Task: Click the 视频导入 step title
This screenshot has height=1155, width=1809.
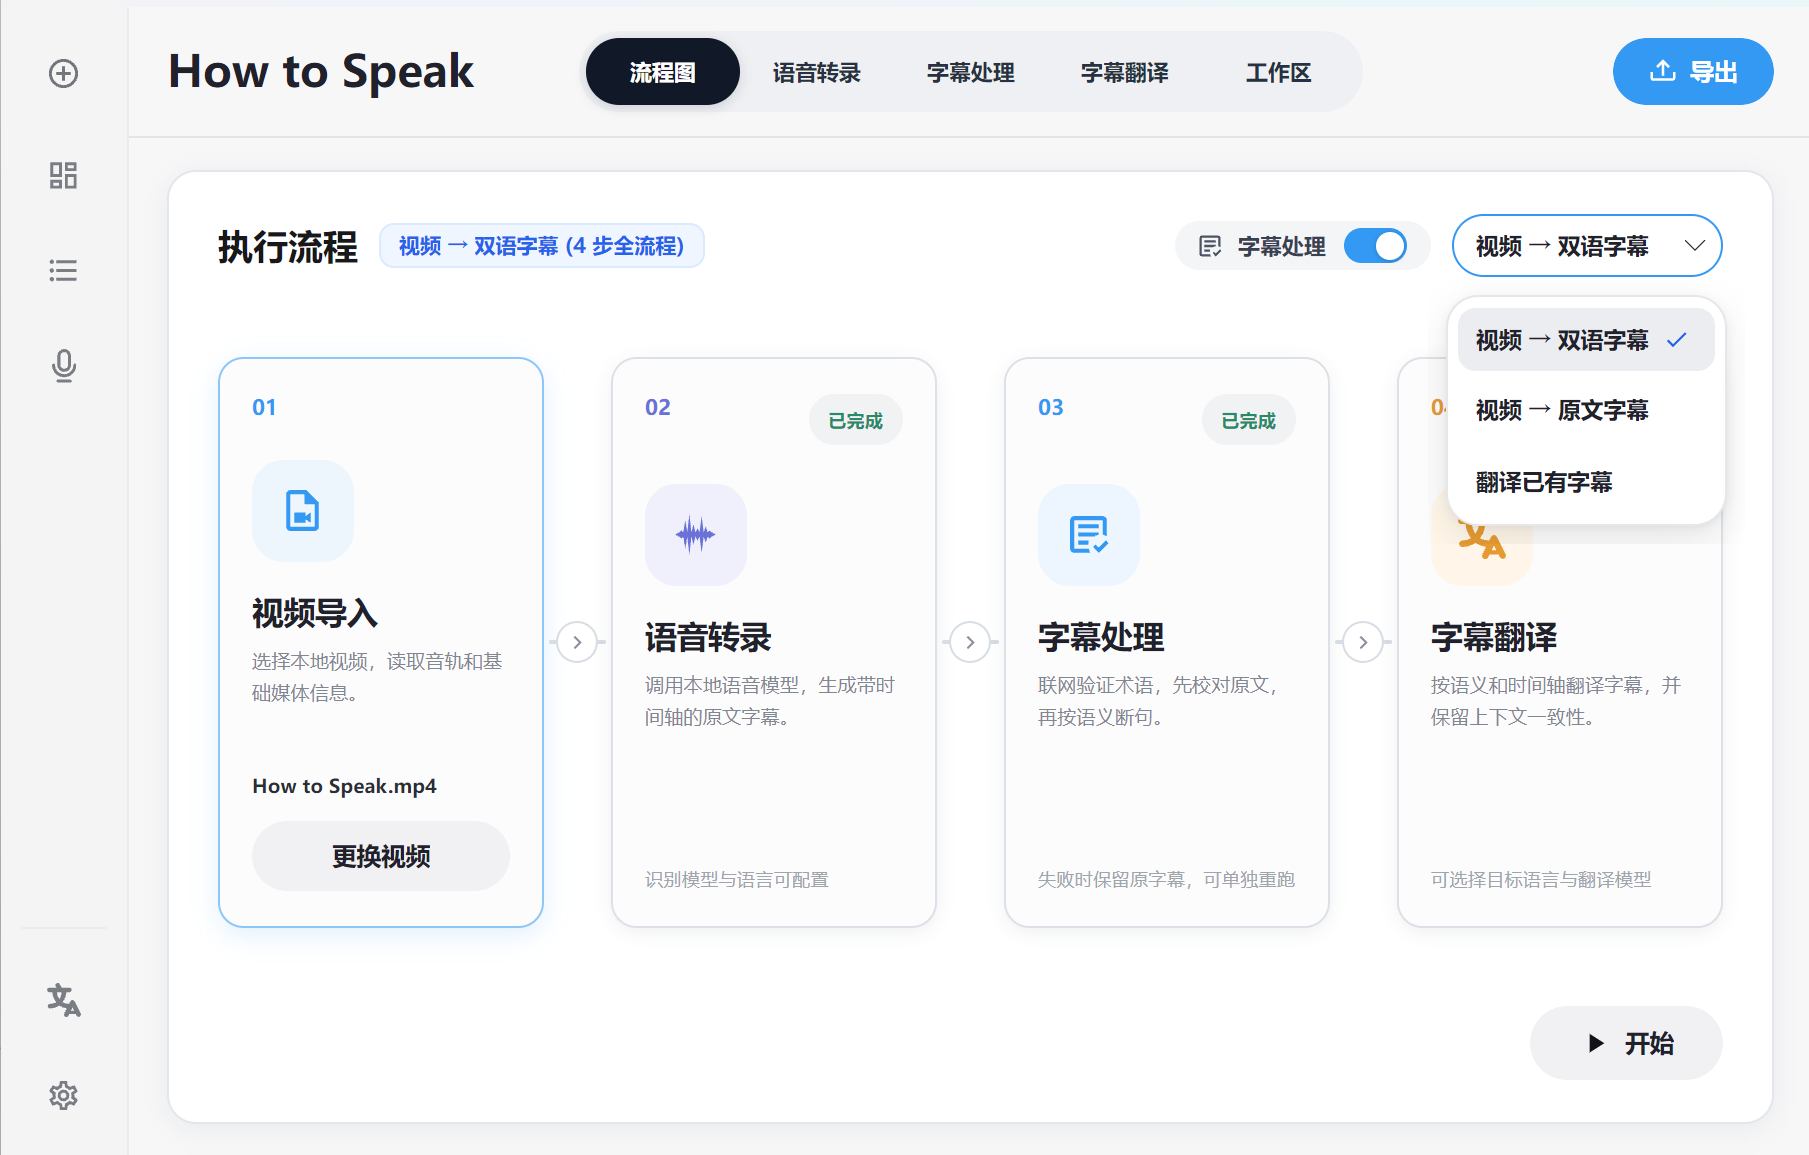Action: [x=315, y=613]
